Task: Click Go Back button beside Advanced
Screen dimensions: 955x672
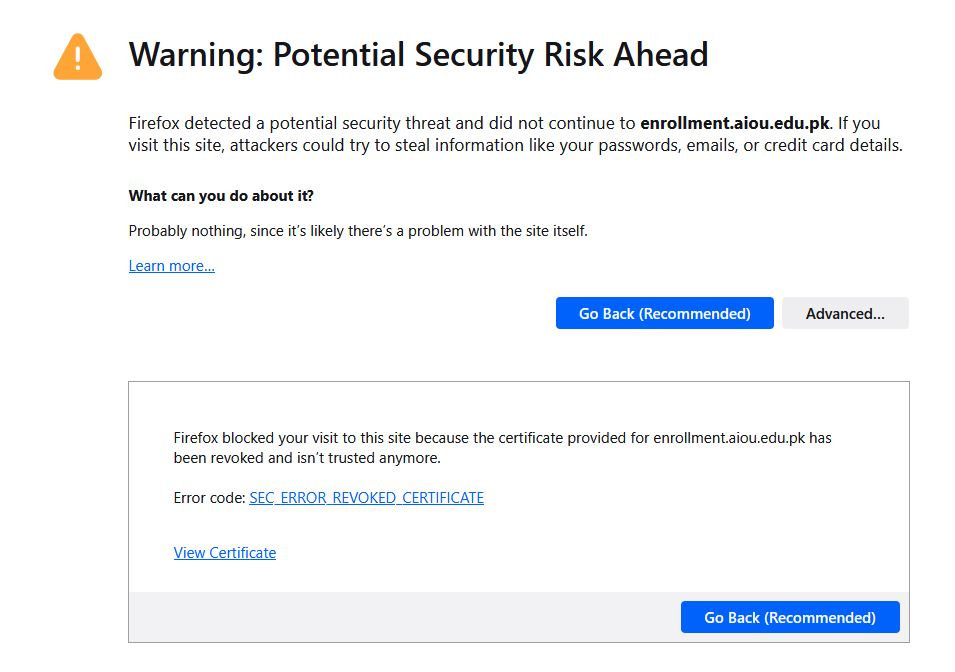Action: click(x=664, y=313)
